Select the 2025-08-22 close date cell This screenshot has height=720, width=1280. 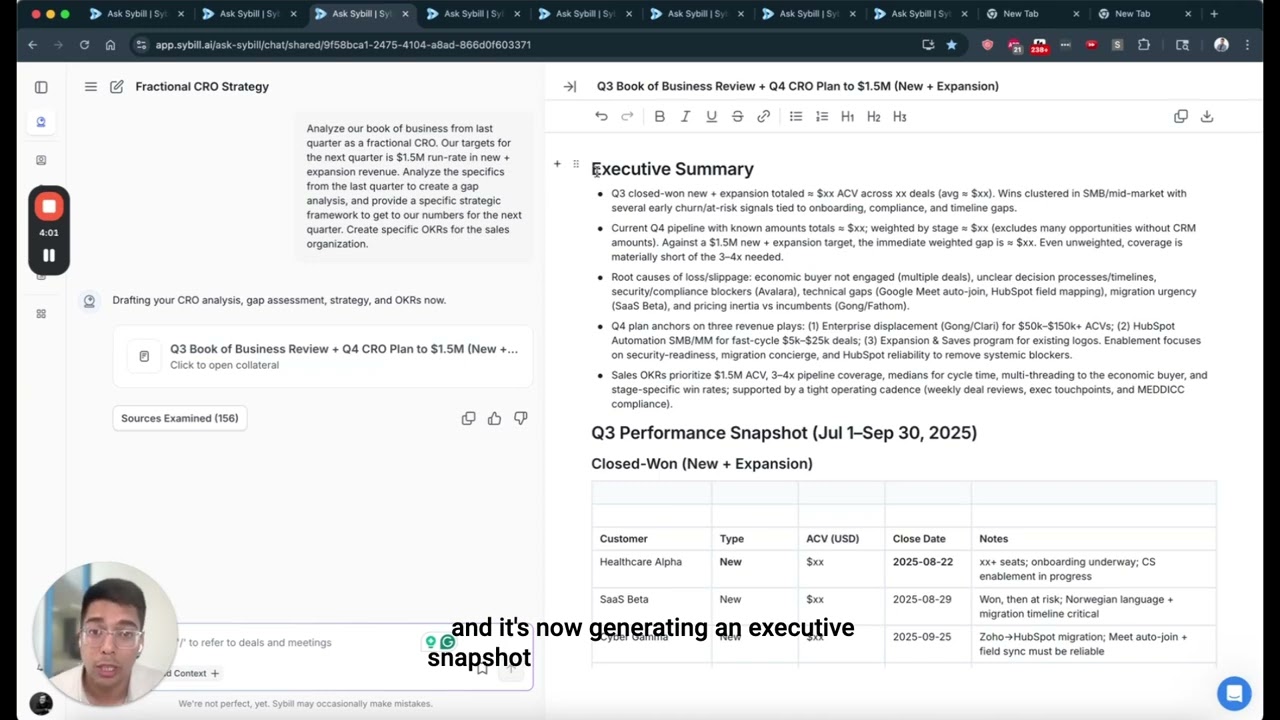(x=927, y=569)
